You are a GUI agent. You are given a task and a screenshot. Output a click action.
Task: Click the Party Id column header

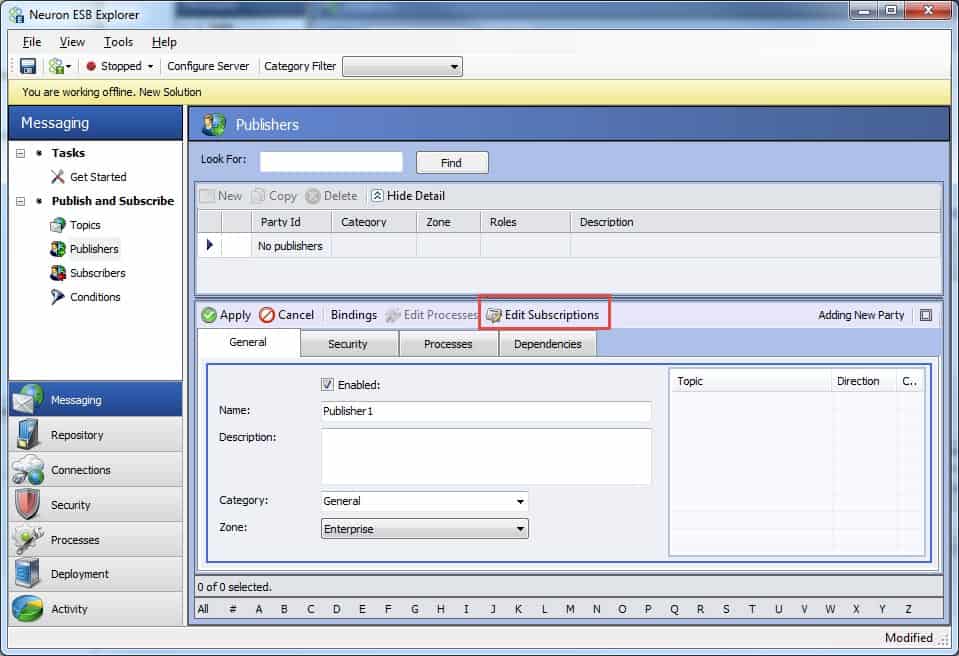[291, 222]
